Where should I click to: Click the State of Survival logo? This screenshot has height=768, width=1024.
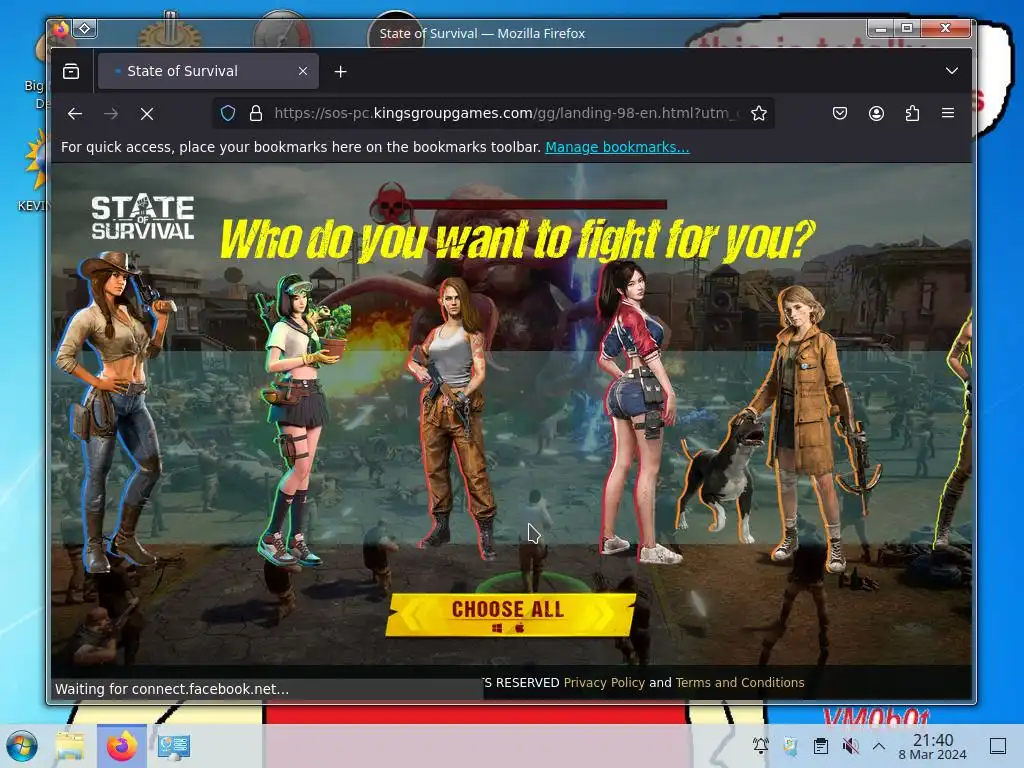tap(142, 217)
